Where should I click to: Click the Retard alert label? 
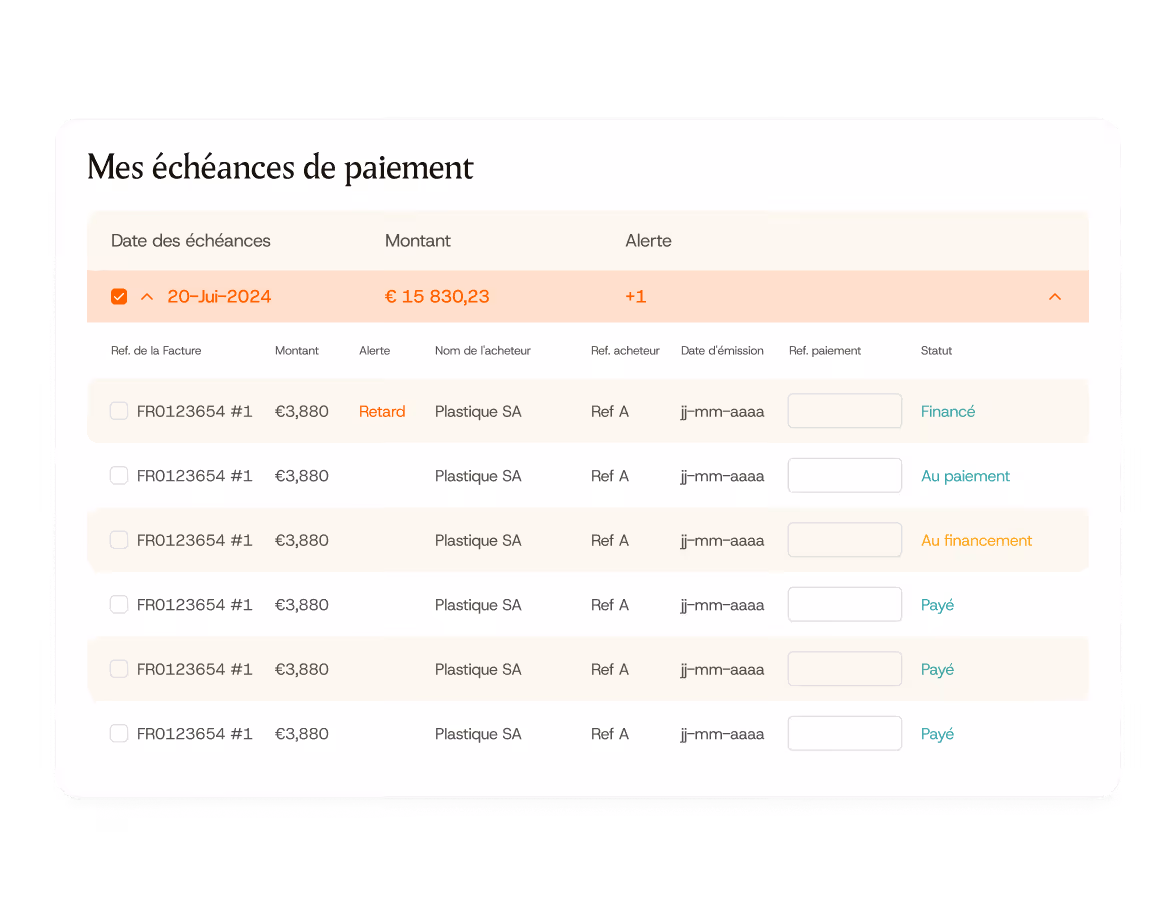coord(382,411)
